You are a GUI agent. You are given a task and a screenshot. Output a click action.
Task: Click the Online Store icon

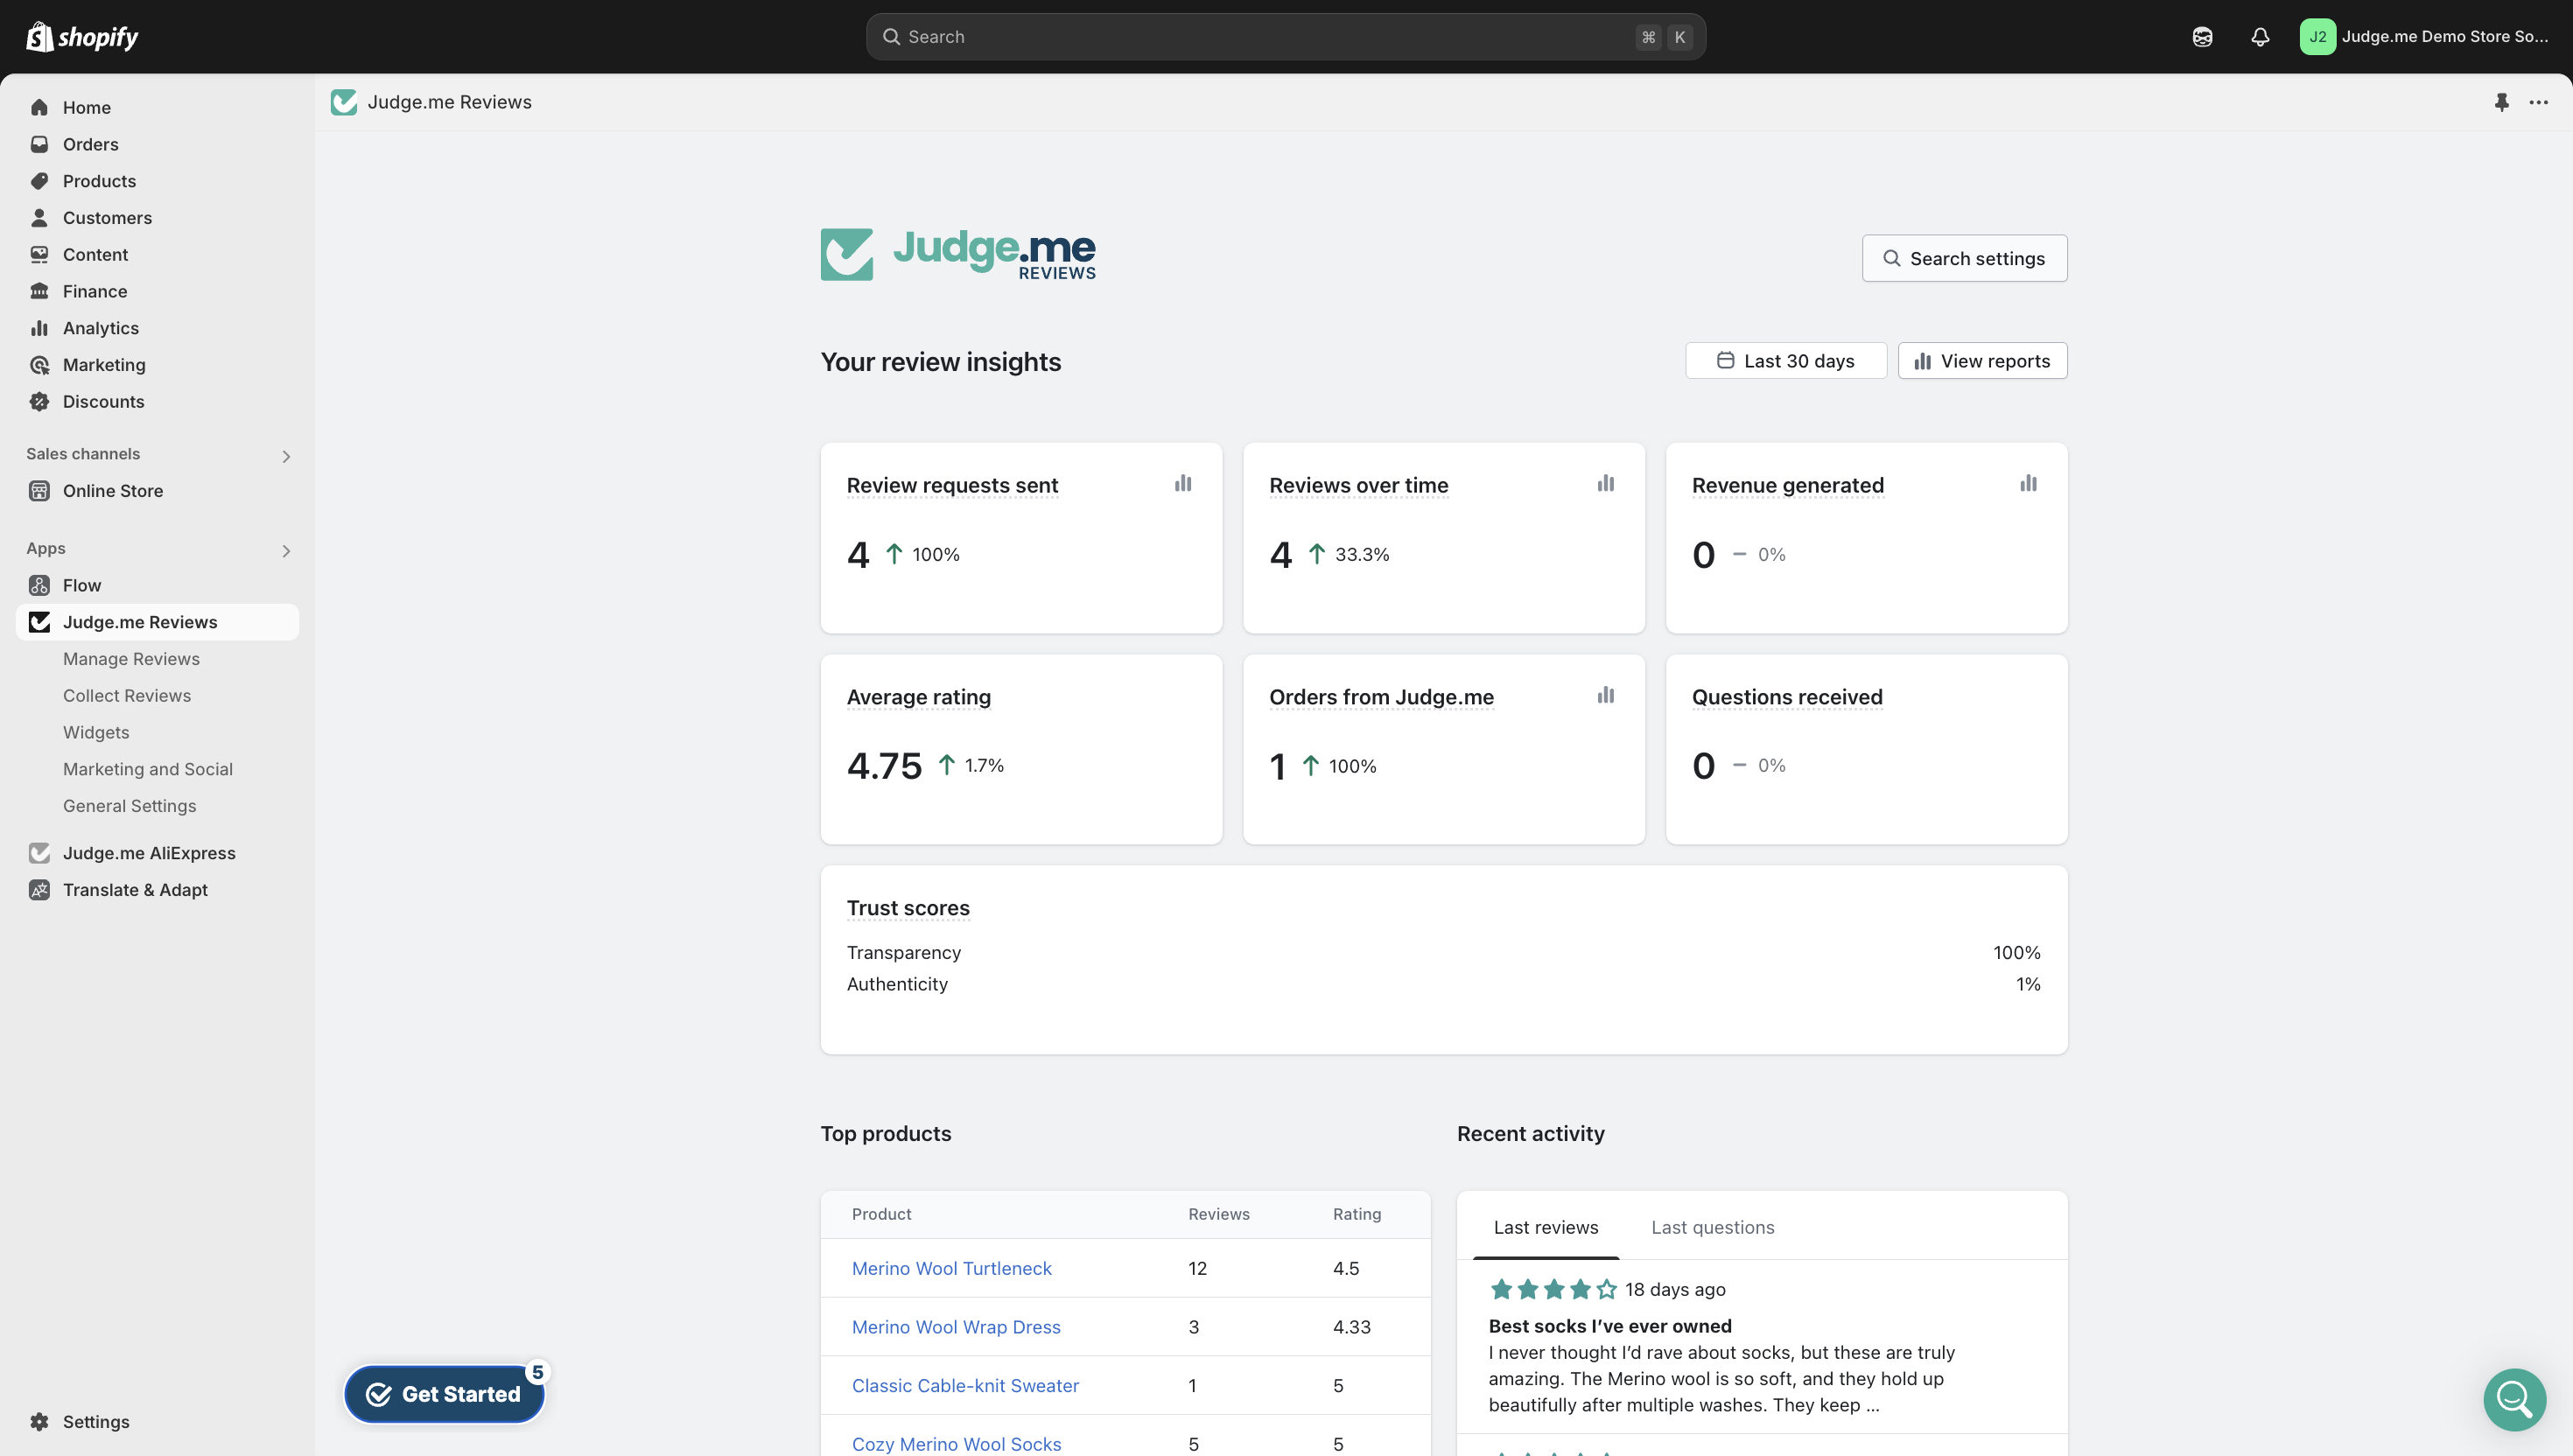(39, 491)
